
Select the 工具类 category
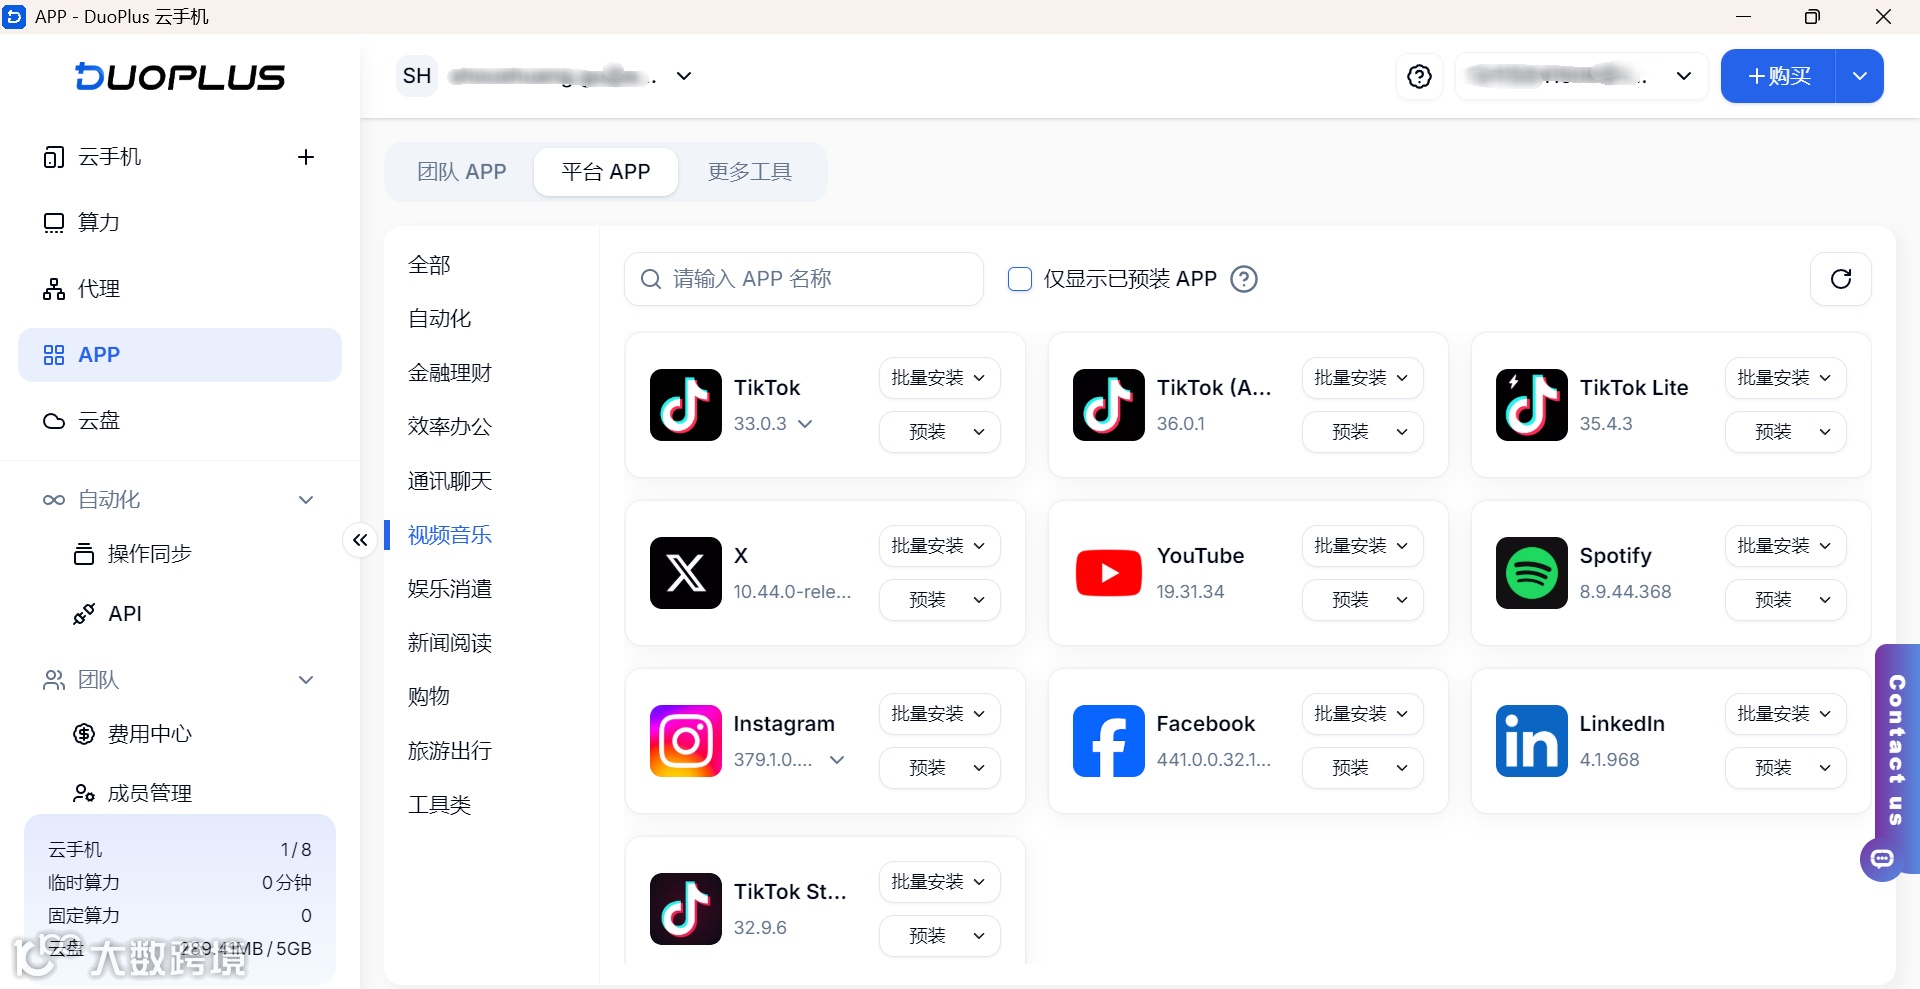pyautogui.click(x=439, y=804)
